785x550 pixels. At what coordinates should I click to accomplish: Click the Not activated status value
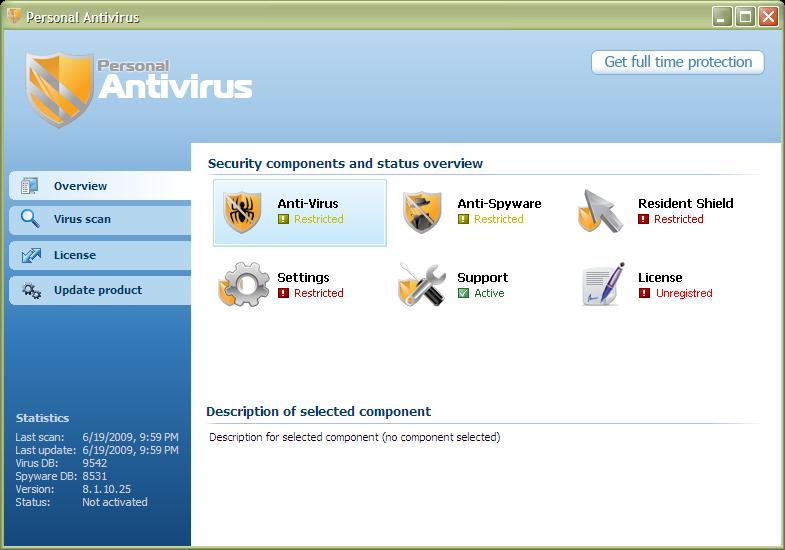115,502
